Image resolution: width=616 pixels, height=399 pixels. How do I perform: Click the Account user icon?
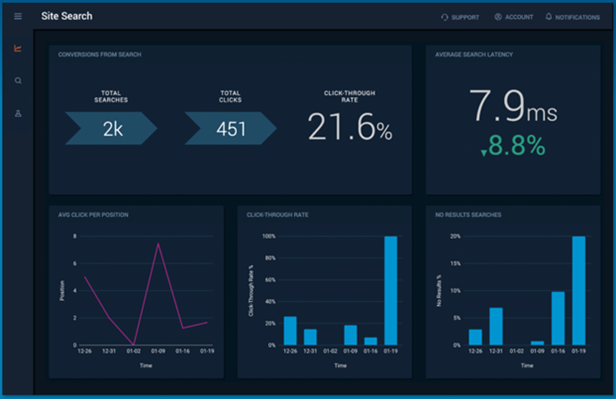(498, 17)
